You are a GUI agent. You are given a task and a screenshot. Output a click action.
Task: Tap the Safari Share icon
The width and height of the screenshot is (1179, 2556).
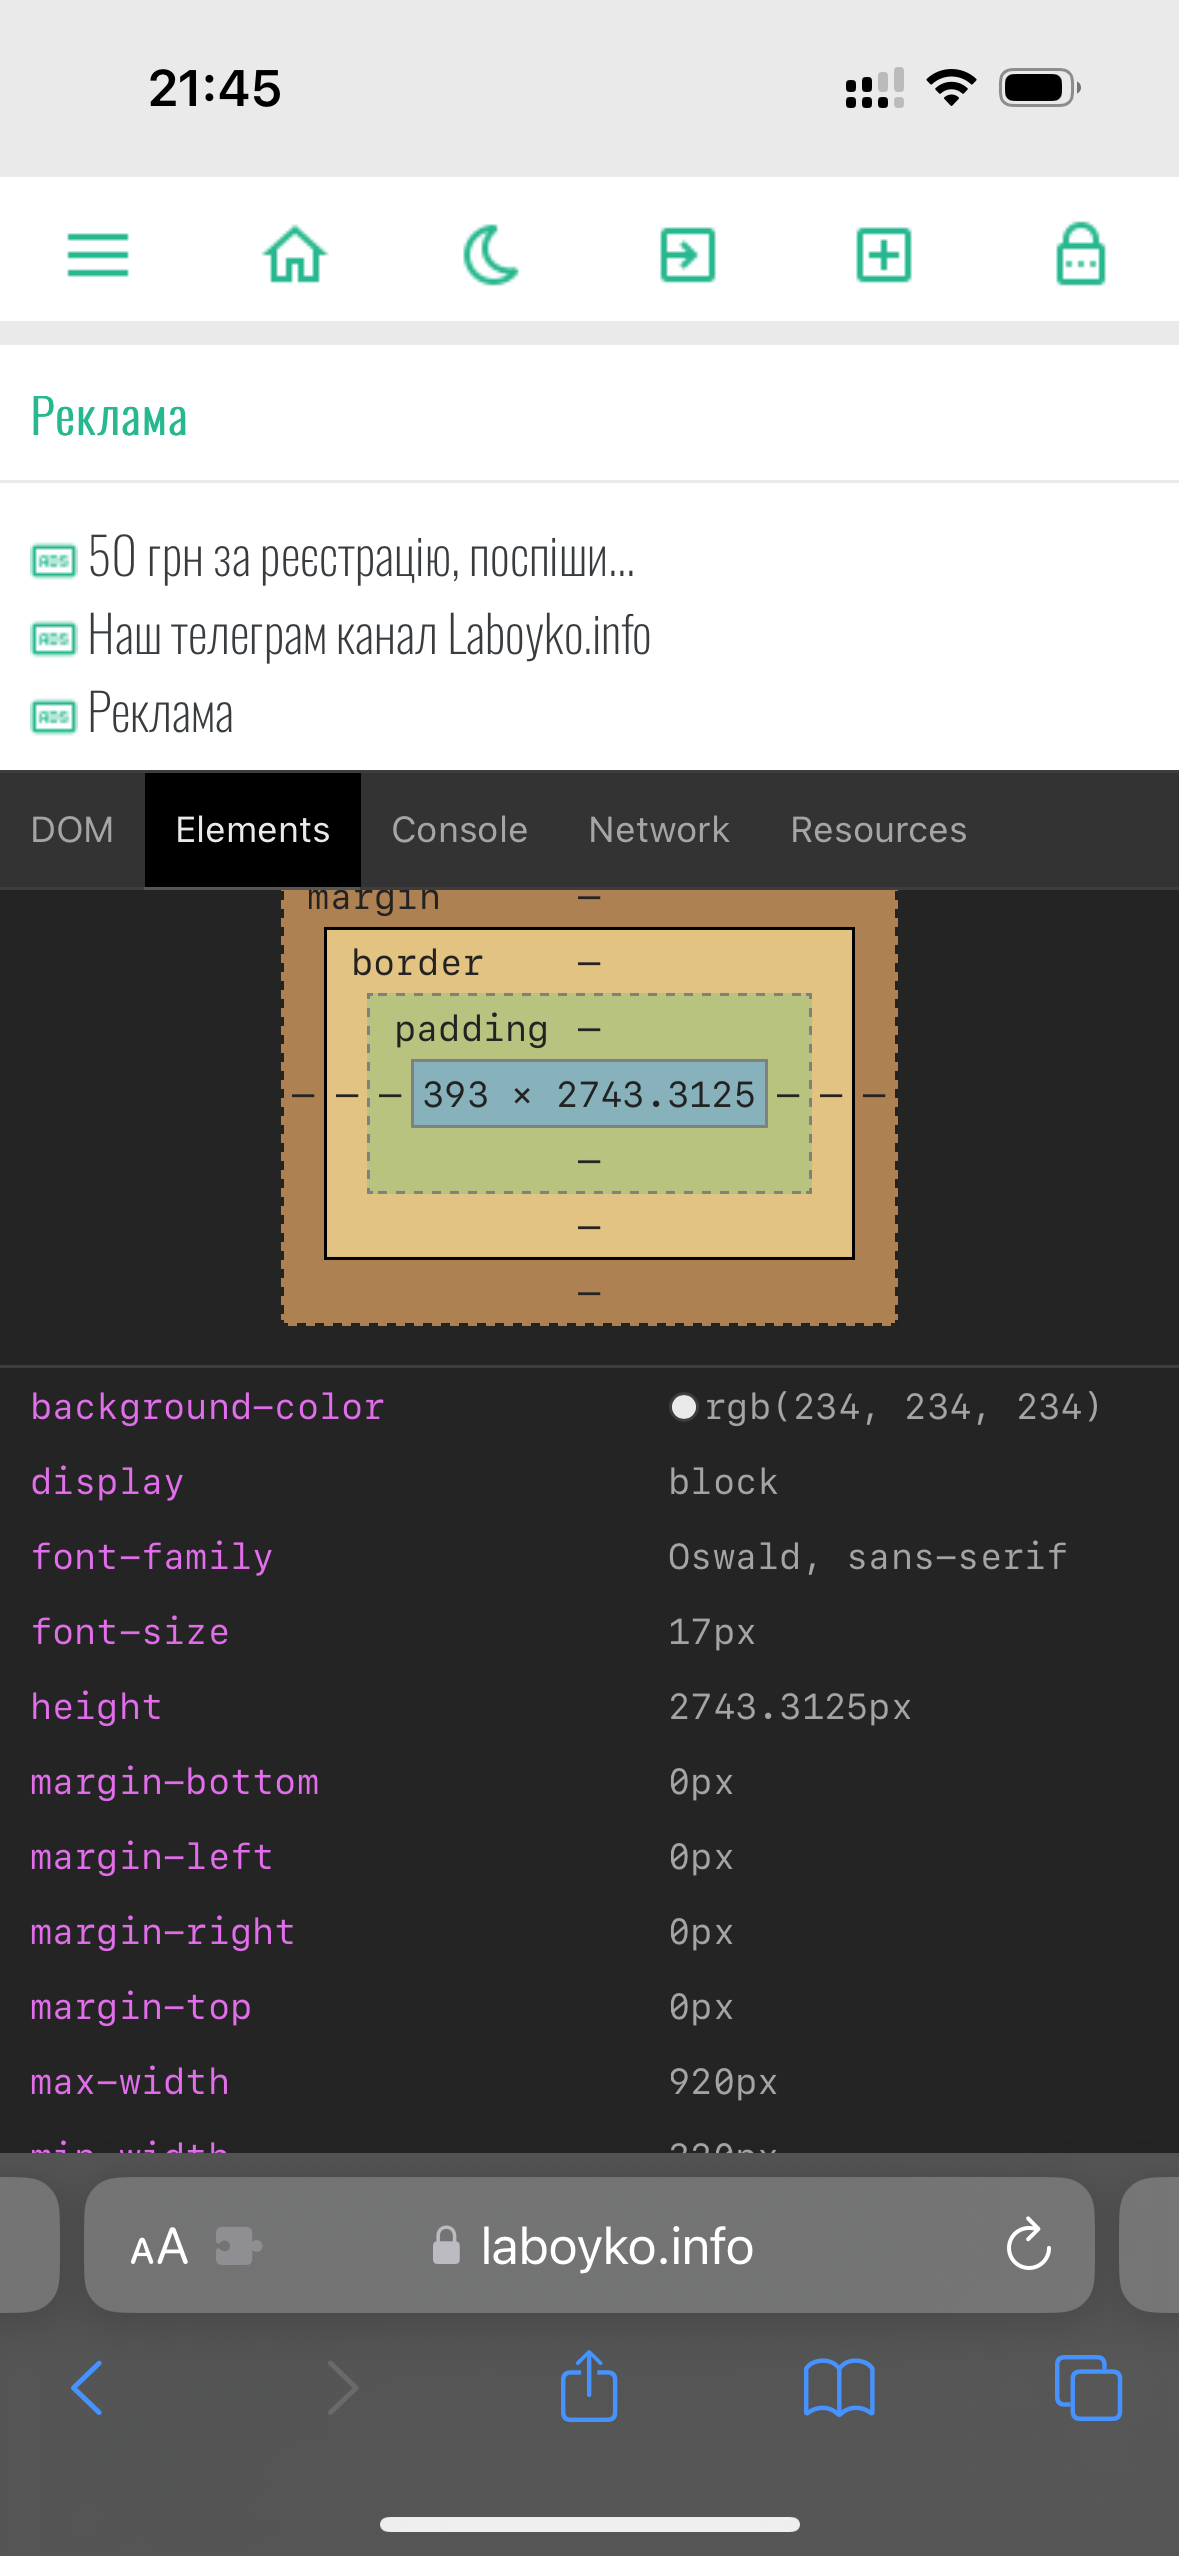coord(589,2387)
